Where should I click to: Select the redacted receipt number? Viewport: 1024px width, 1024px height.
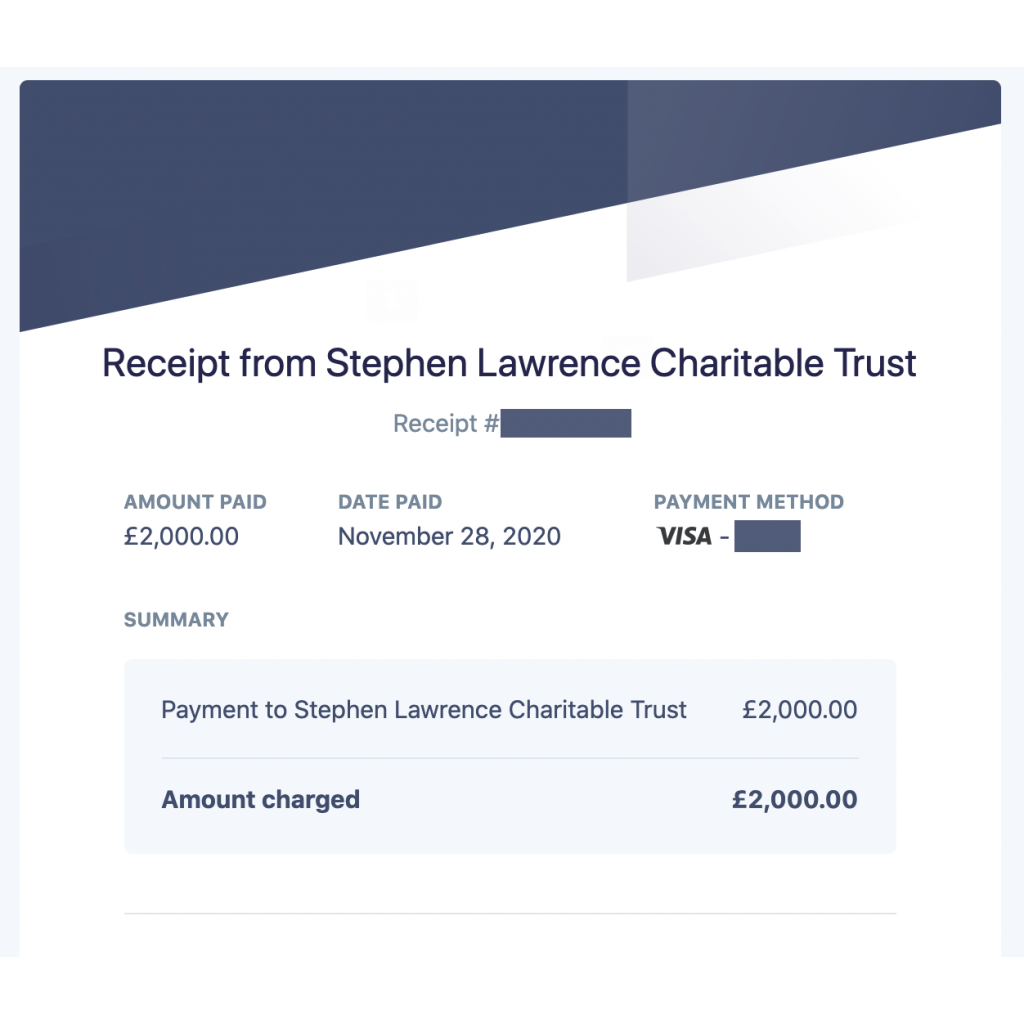tap(566, 423)
